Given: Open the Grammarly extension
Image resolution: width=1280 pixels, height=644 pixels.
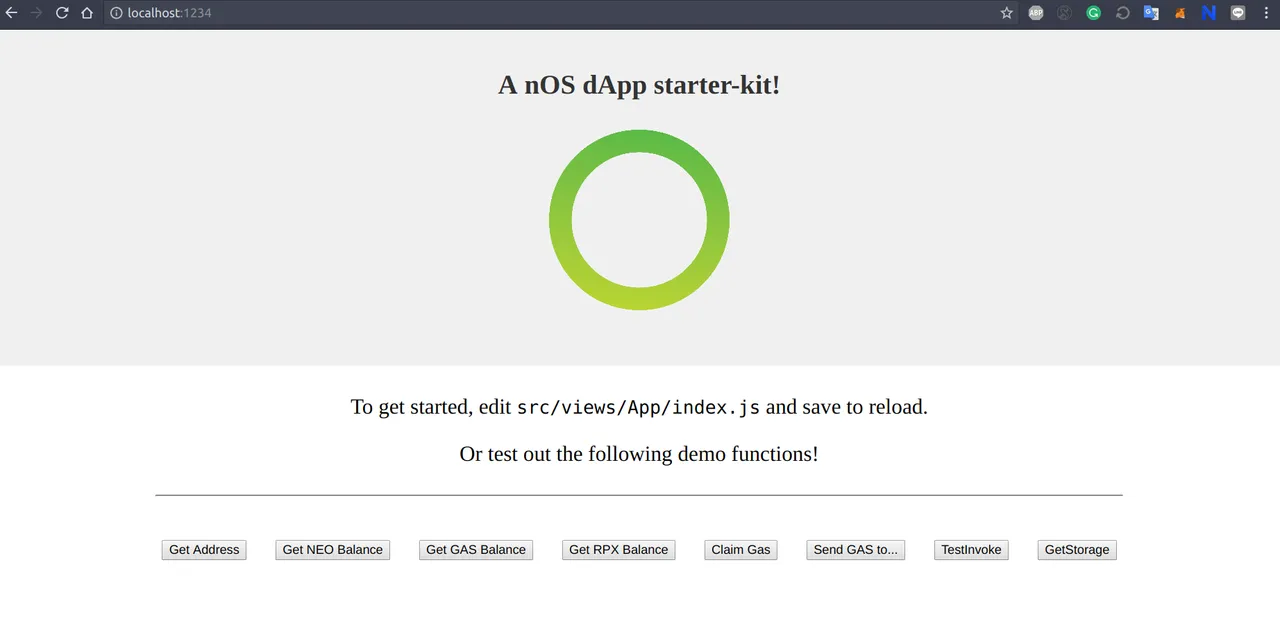Looking at the screenshot, I should (1094, 13).
